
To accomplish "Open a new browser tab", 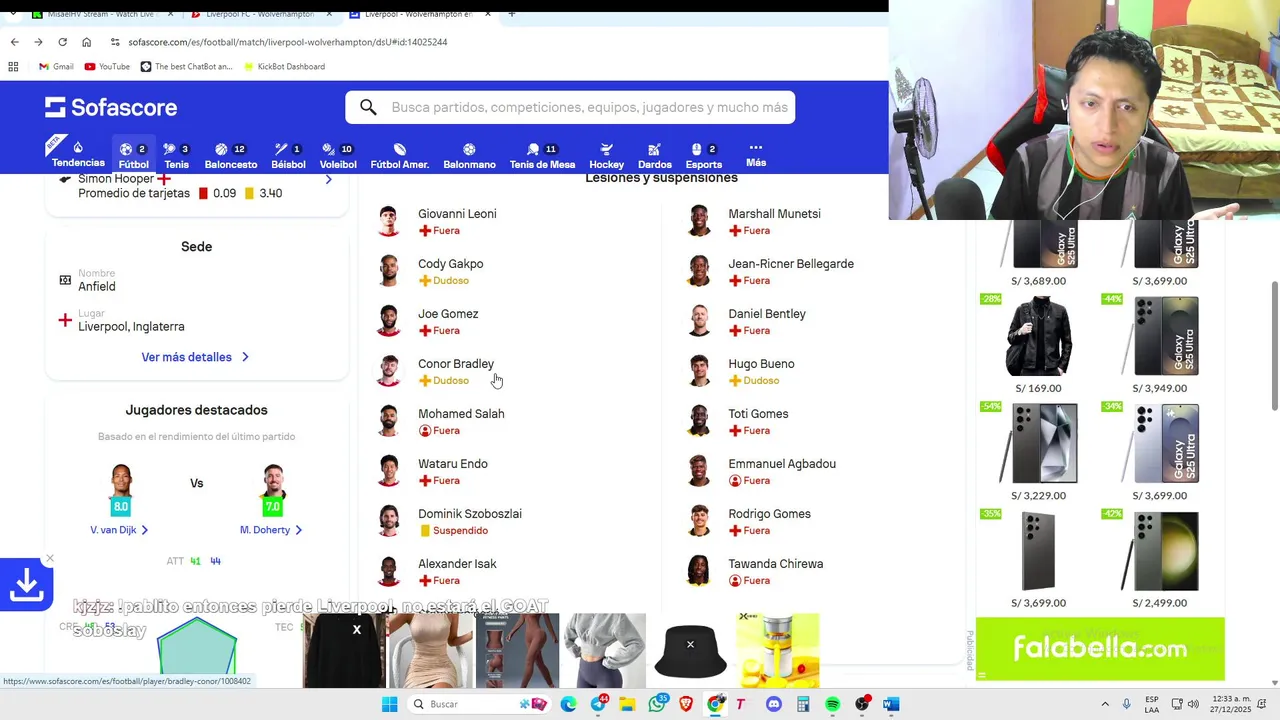I will tap(512, 14).
